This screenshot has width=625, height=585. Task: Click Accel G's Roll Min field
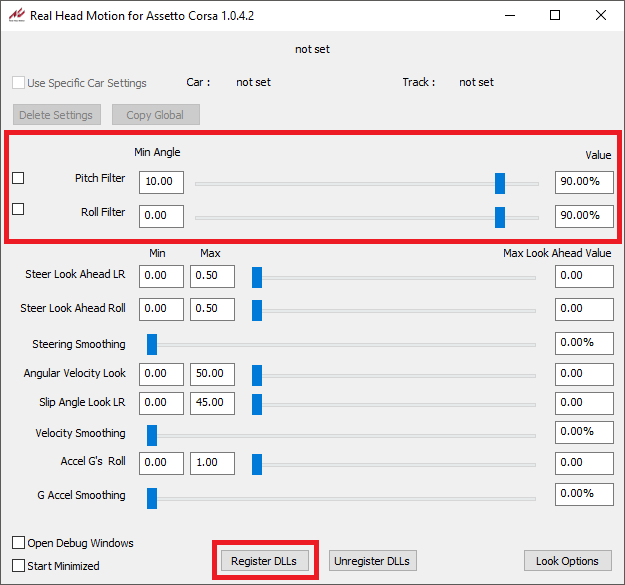coord(161,463)
